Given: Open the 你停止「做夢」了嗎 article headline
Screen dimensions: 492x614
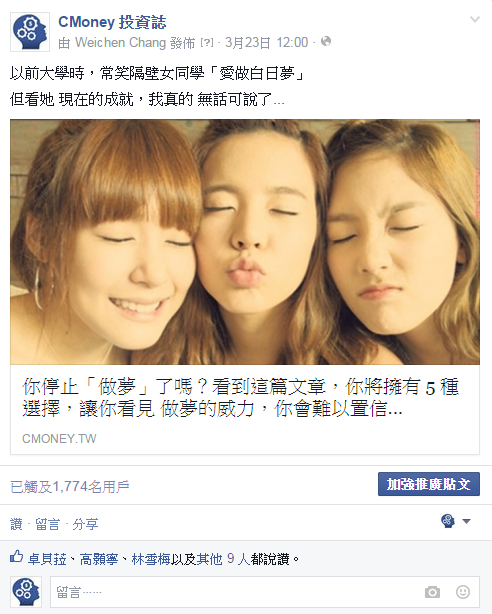Looking at the screenshot, I should point(240,397).
